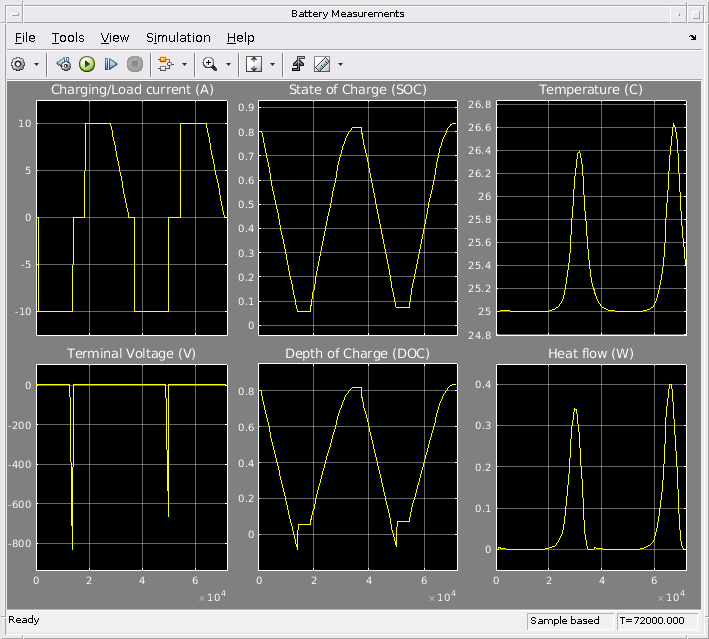The width and height of the screenshot is (709, 639).
Task: Click the Scale Axes Limits icon
Action: coord(253,64)
